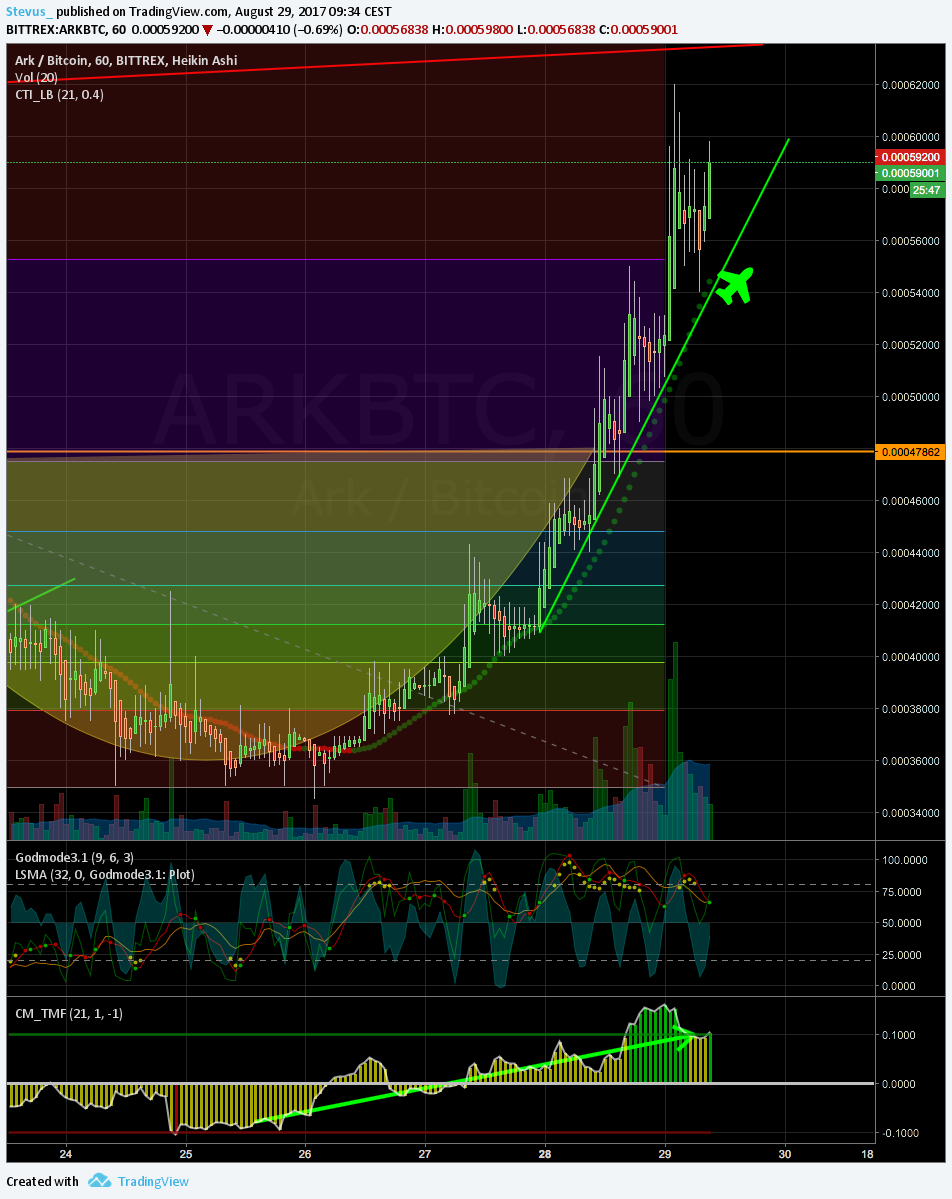Click the date label 26 on time axis
This screenshot has height=1199, width=952.
[305, 1154]
